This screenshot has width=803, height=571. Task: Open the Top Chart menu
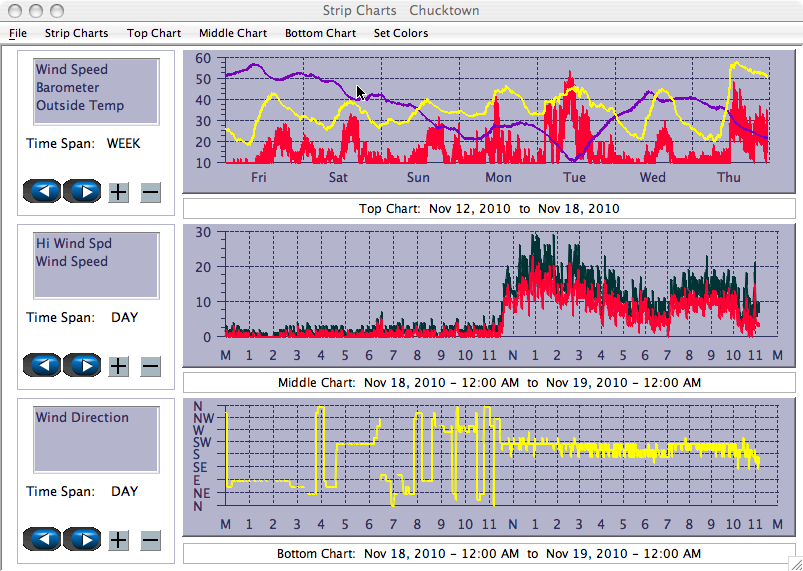point(154,33)
